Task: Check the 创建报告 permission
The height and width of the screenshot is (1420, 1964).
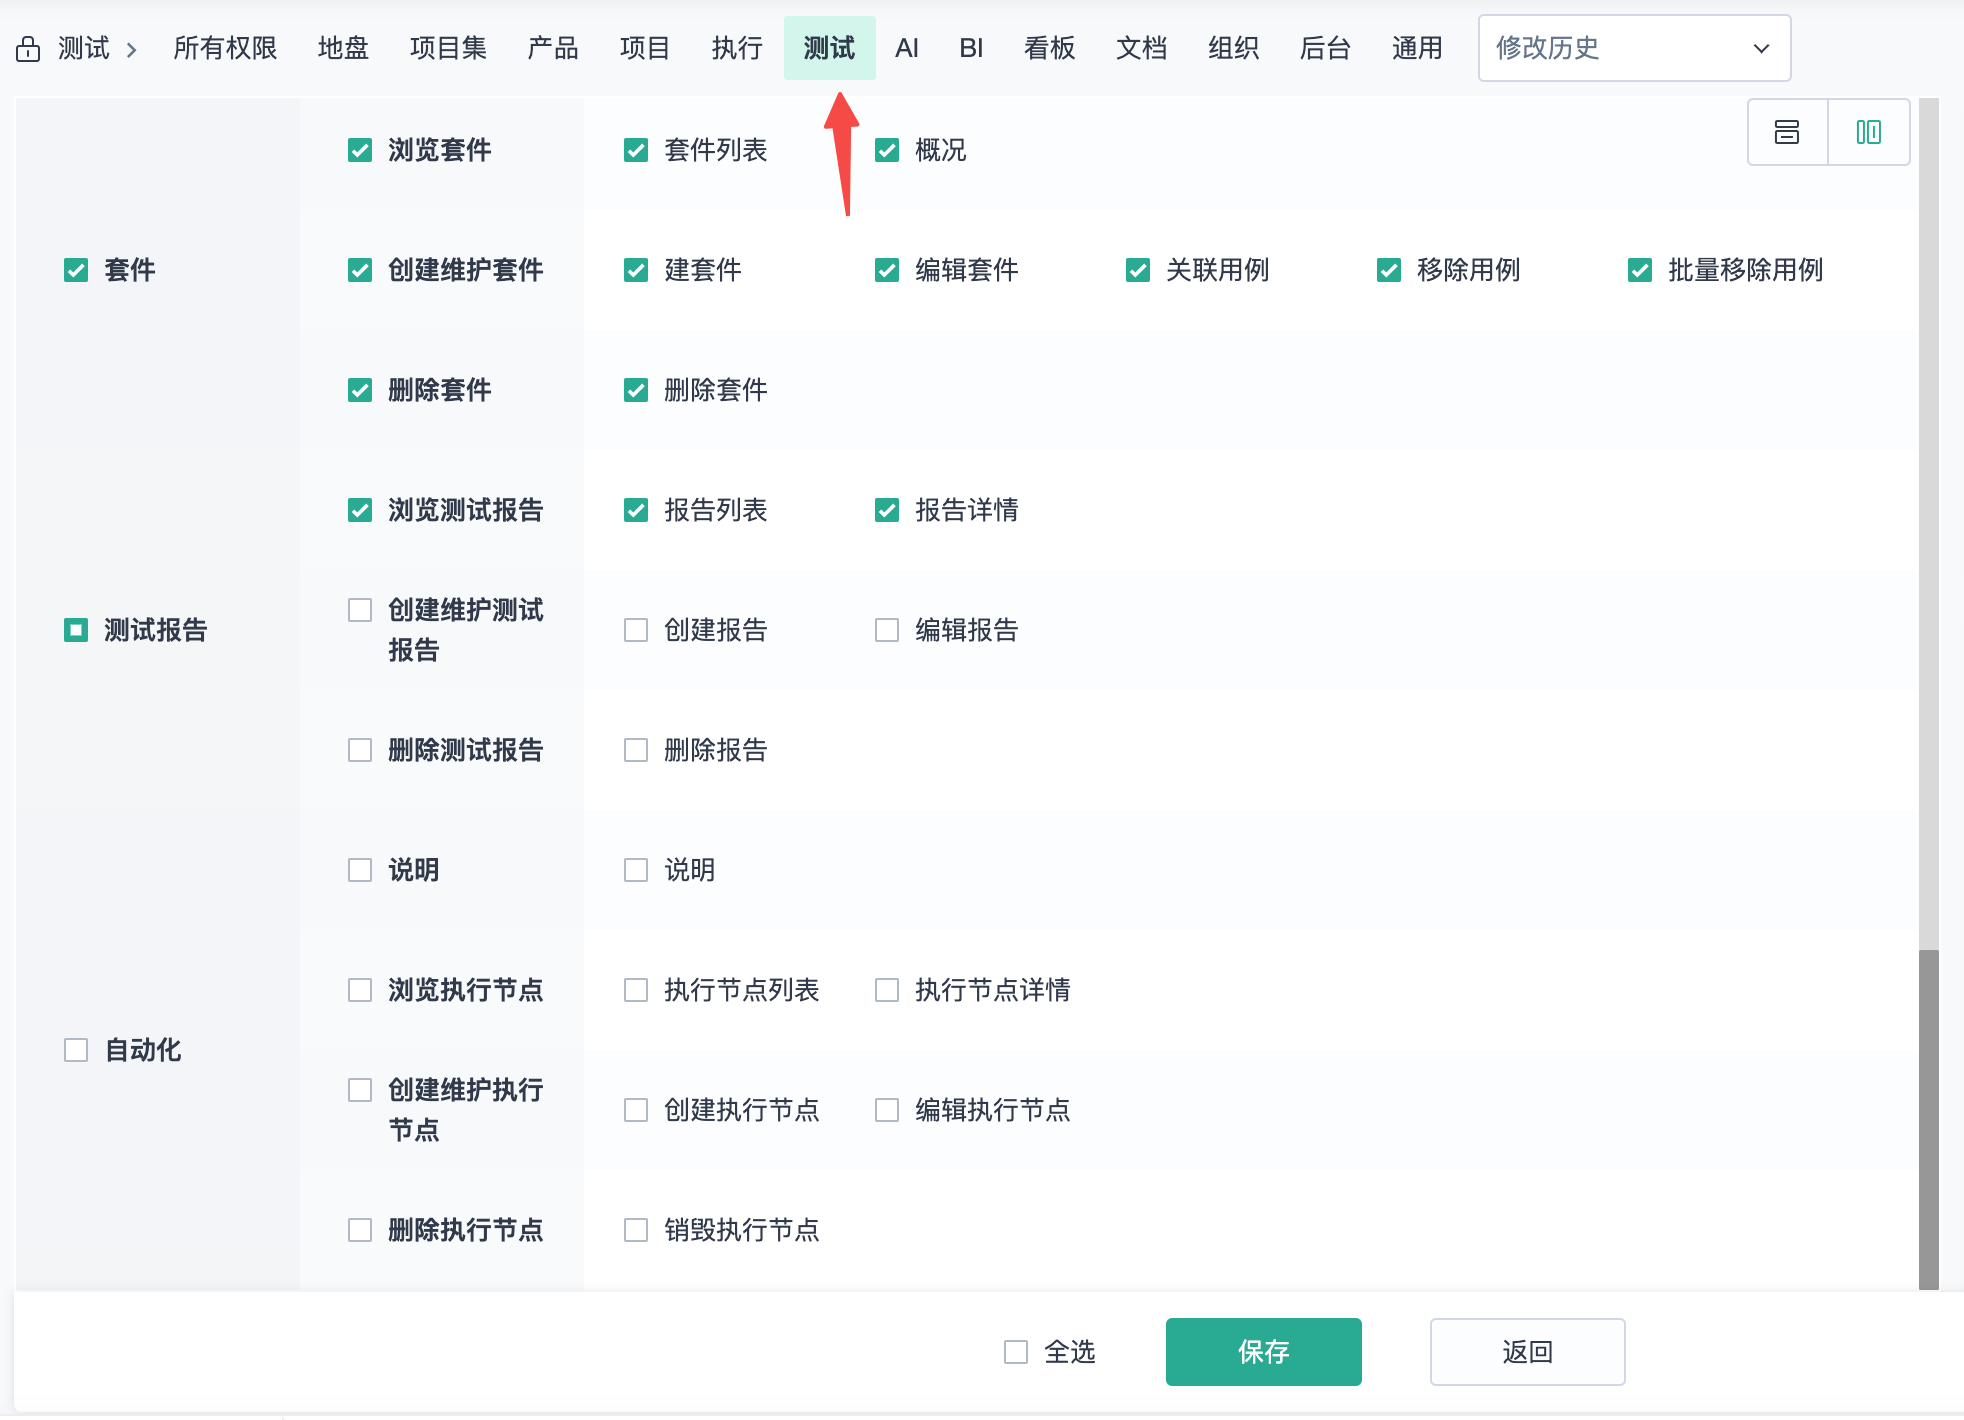Action: tap(636, 630)
